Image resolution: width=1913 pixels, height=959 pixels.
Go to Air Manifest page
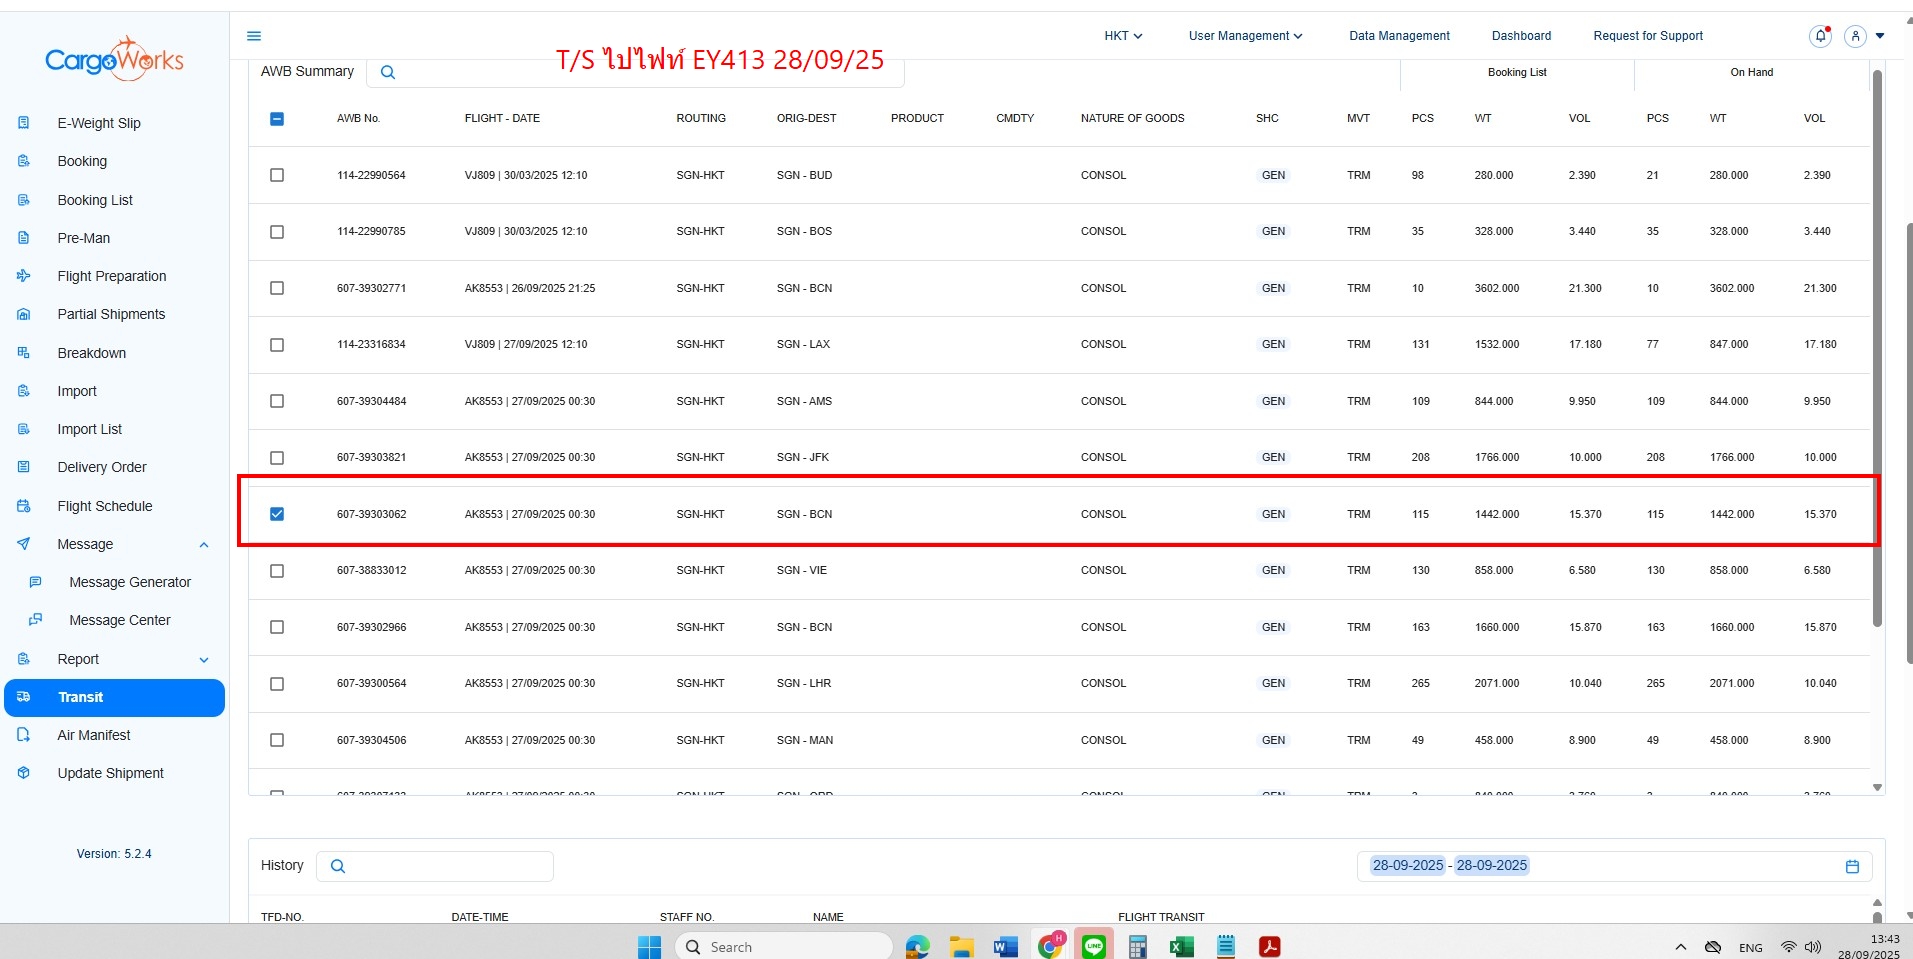click(94, 735)
